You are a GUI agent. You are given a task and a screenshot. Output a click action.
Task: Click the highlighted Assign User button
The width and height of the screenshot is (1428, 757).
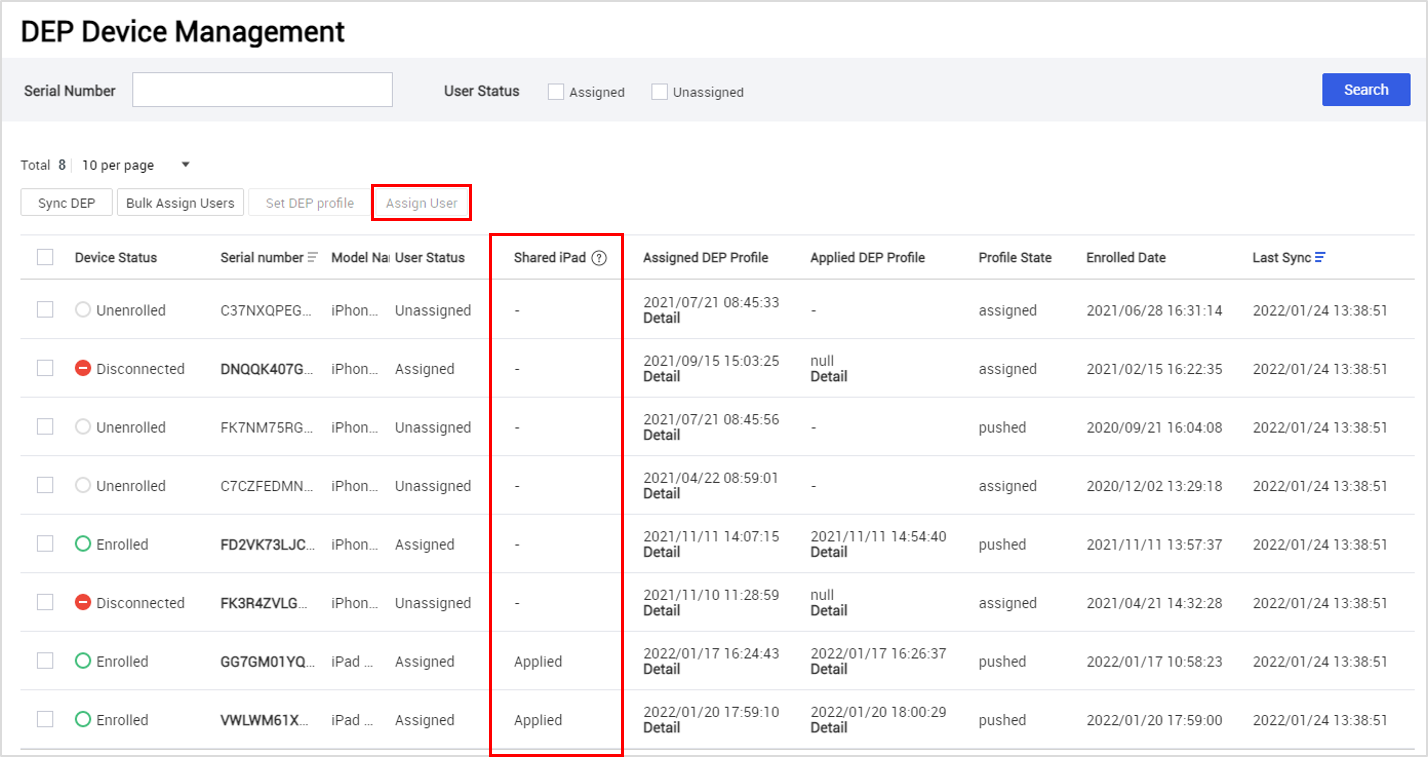[421, 202]
